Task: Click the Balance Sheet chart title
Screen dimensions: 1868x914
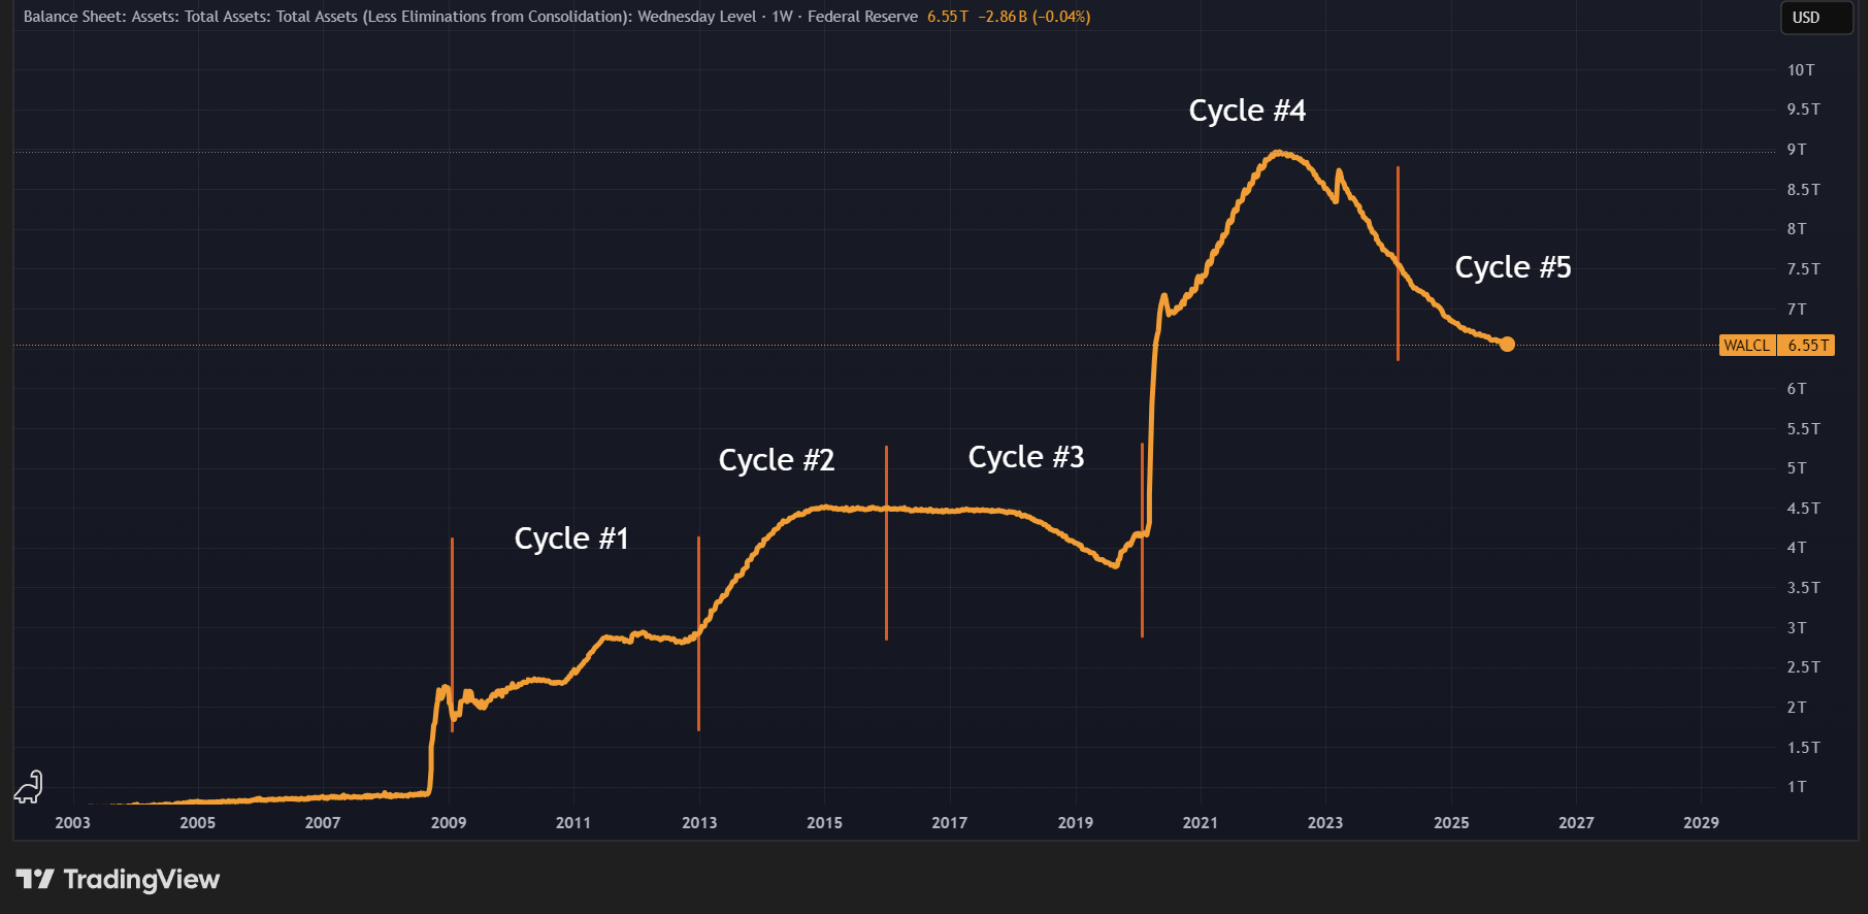Action: coord(390,16)
